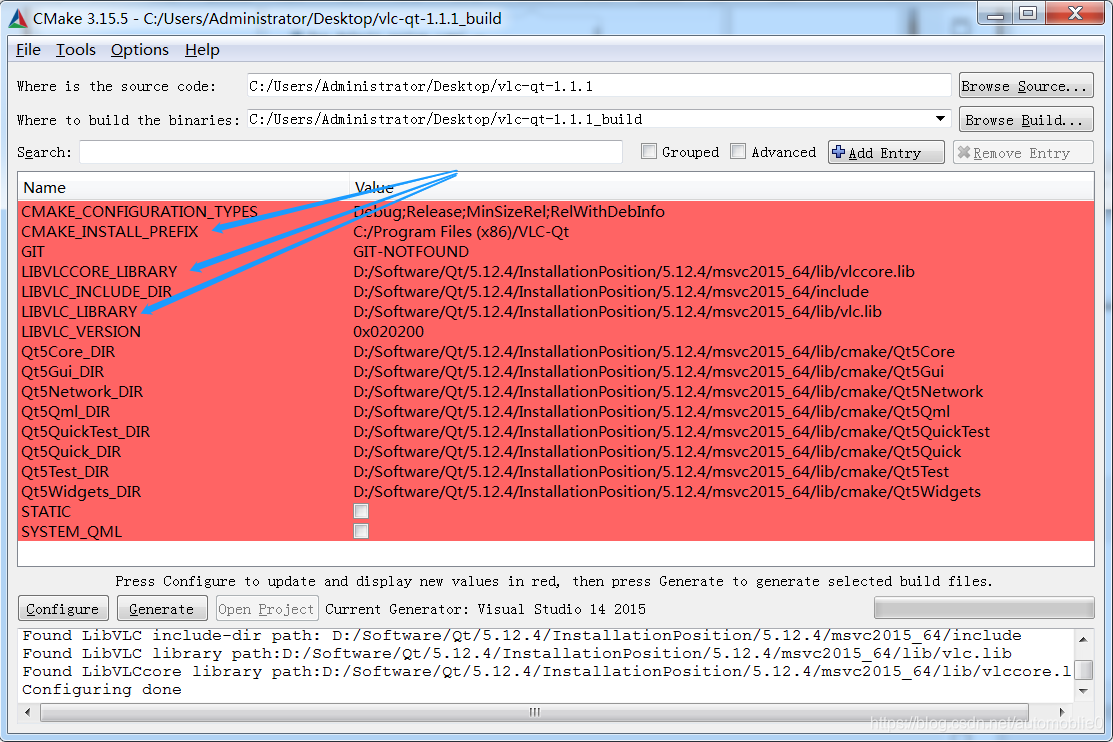Select the Qt5Quick_DIR entry
Screen dimensions: 1113x742
click(71, 452)
